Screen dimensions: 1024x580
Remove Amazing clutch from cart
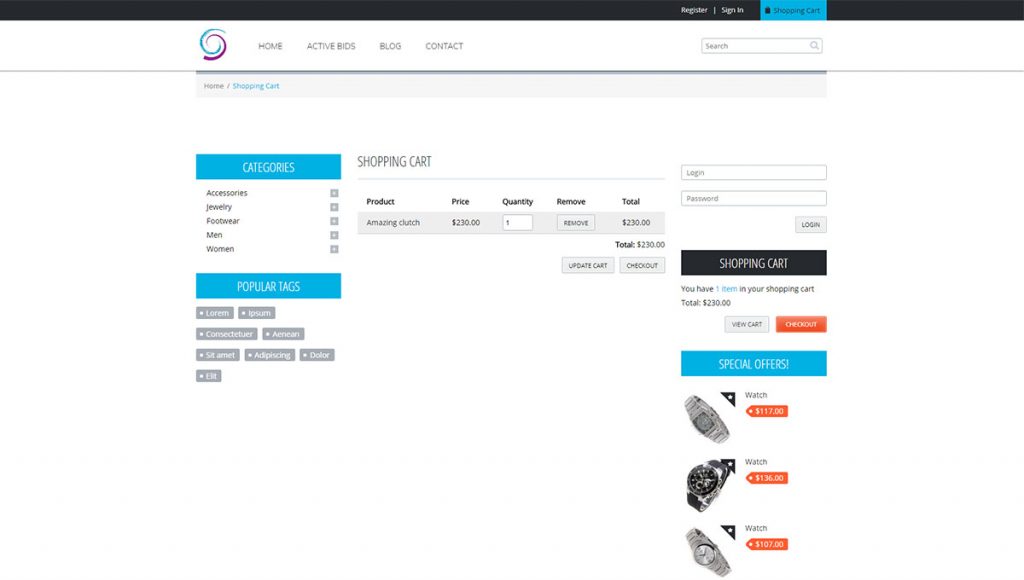point(575,223)
